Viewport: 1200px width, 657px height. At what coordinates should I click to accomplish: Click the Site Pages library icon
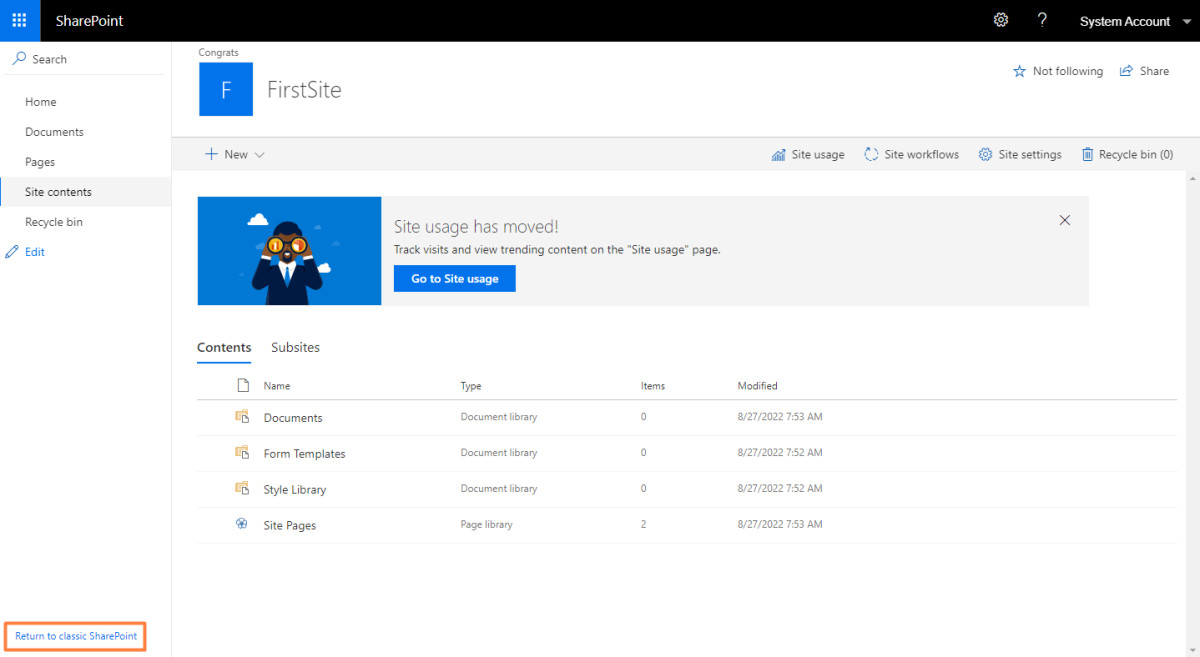click(x=242, y=523)
